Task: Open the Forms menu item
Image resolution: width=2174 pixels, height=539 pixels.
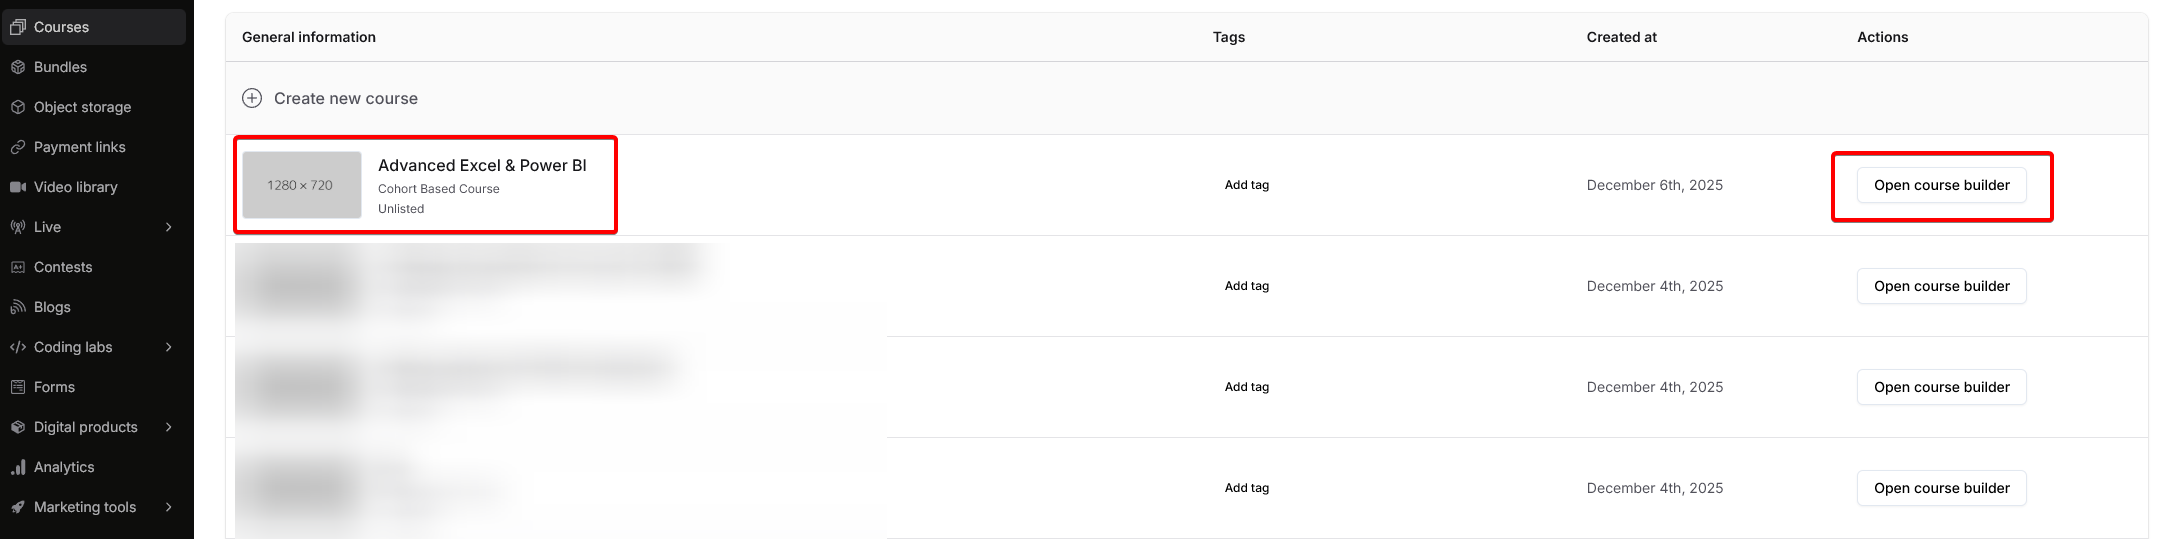Action: [54, 387]
